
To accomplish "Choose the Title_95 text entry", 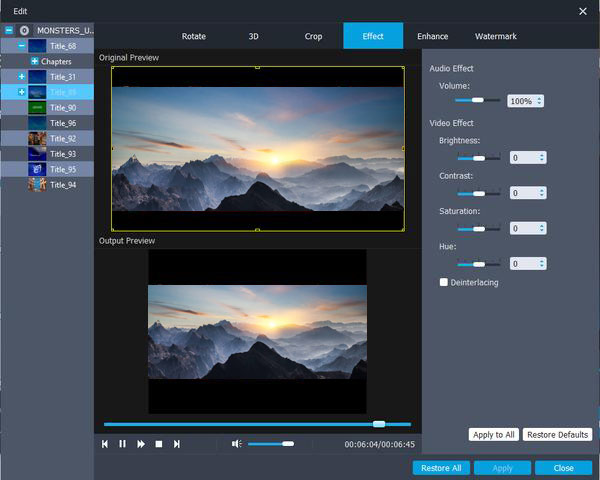I will coord(63,169).
